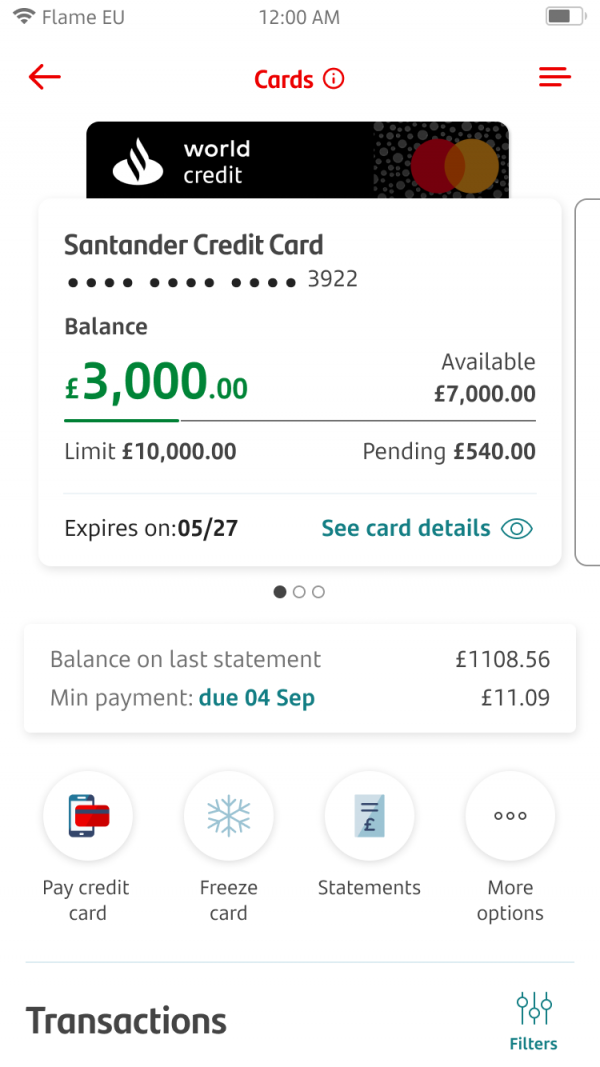Tap the More options dots icon
Viewport: 600px width, 1067px height.
click(x=510, y=816)
